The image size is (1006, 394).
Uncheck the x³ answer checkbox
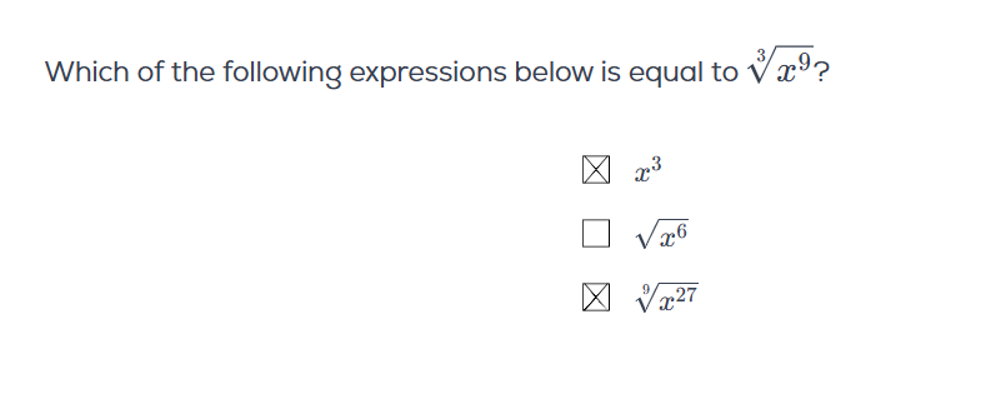596,170
